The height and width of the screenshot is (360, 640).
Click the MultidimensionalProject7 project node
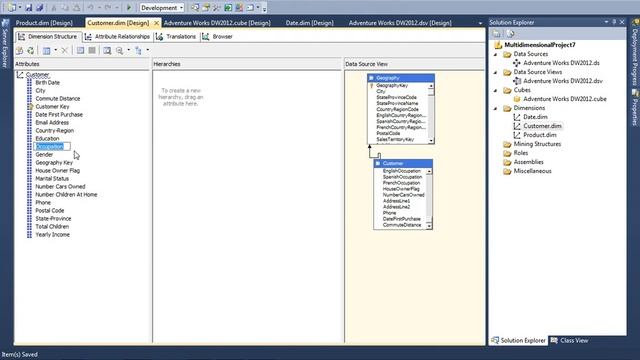click(x=540, y=45)
